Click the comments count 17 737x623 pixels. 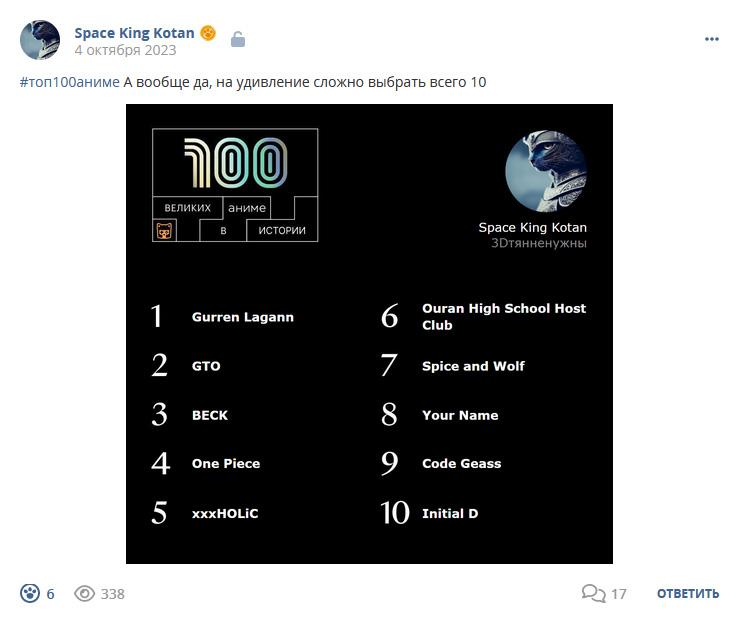(x=619, y=594)
